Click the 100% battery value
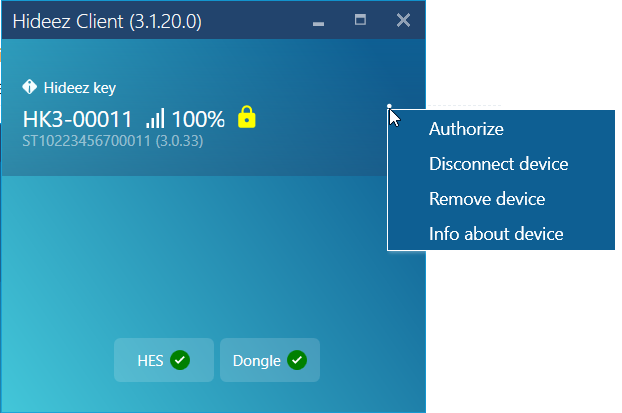Screen dimensions: 622x413 click(198, 119)
